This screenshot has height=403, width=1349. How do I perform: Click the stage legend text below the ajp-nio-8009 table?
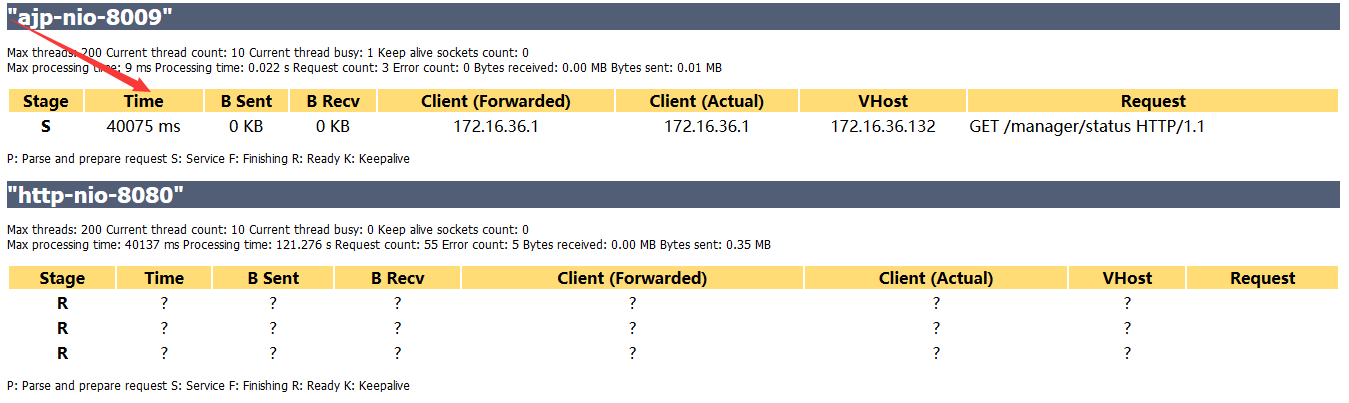coord(208,159)
